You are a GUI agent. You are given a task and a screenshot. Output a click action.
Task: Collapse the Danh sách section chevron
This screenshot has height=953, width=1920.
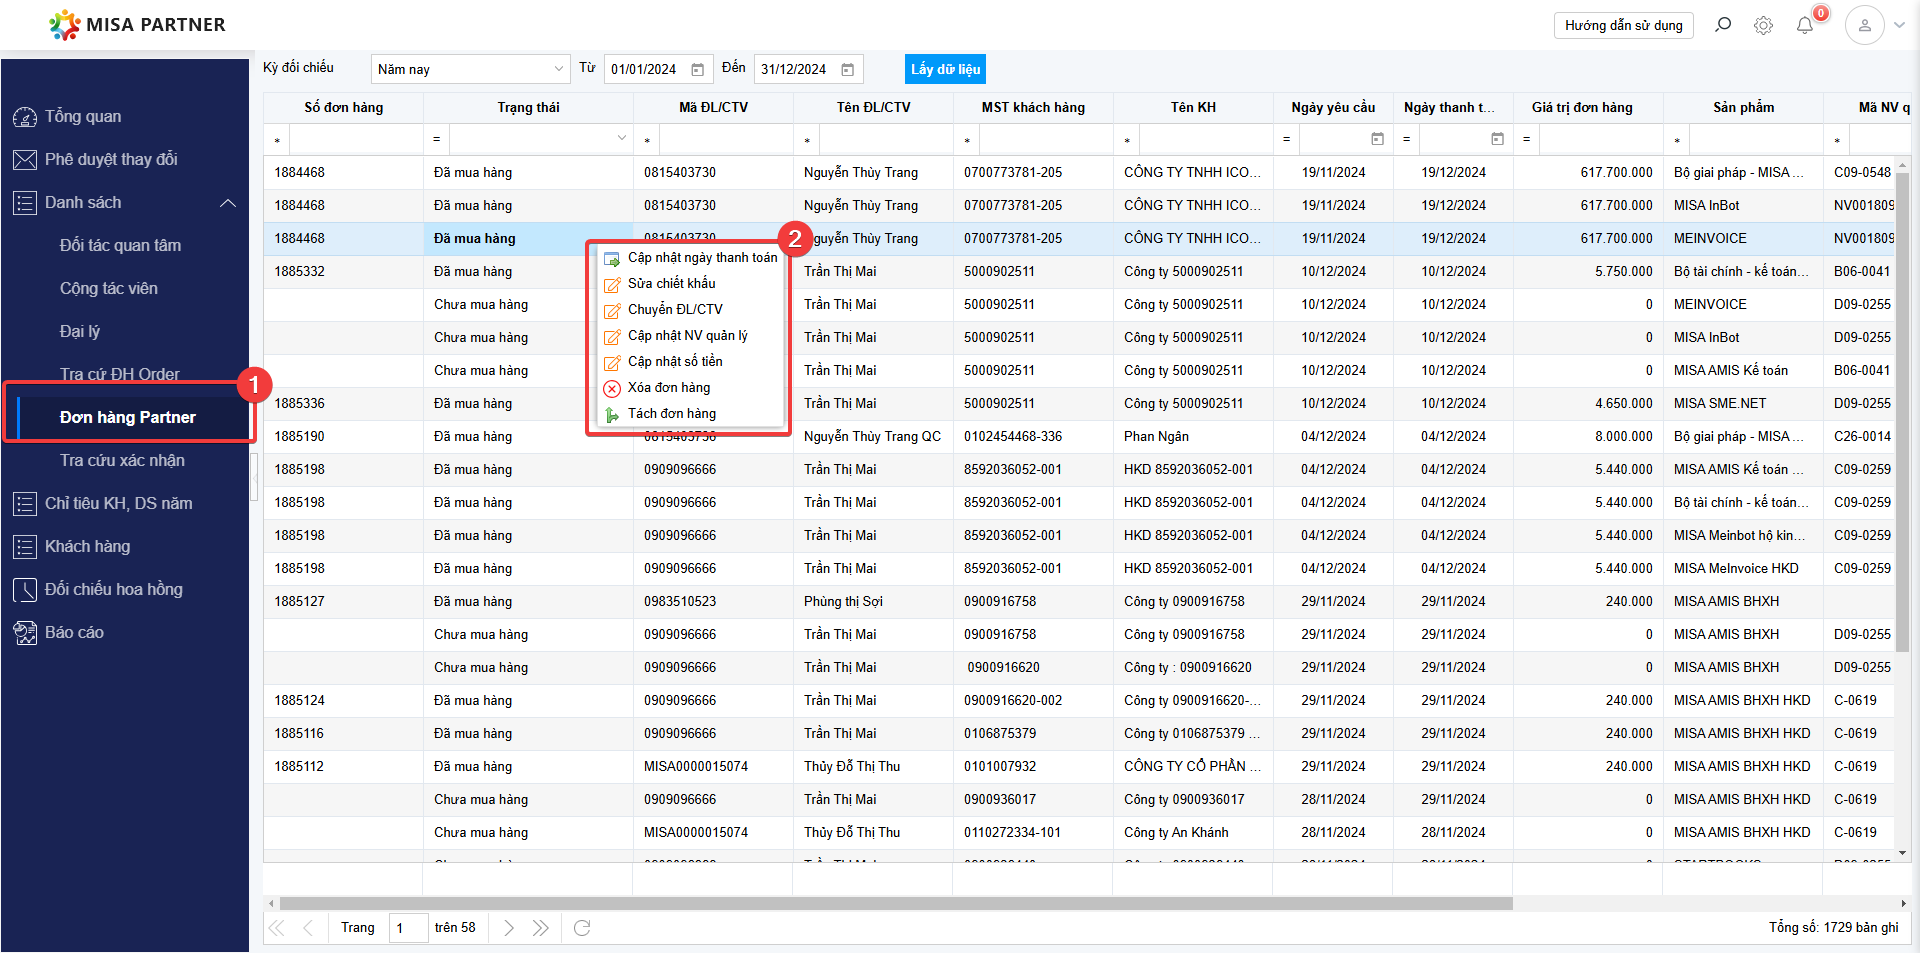tap(228, 203)
